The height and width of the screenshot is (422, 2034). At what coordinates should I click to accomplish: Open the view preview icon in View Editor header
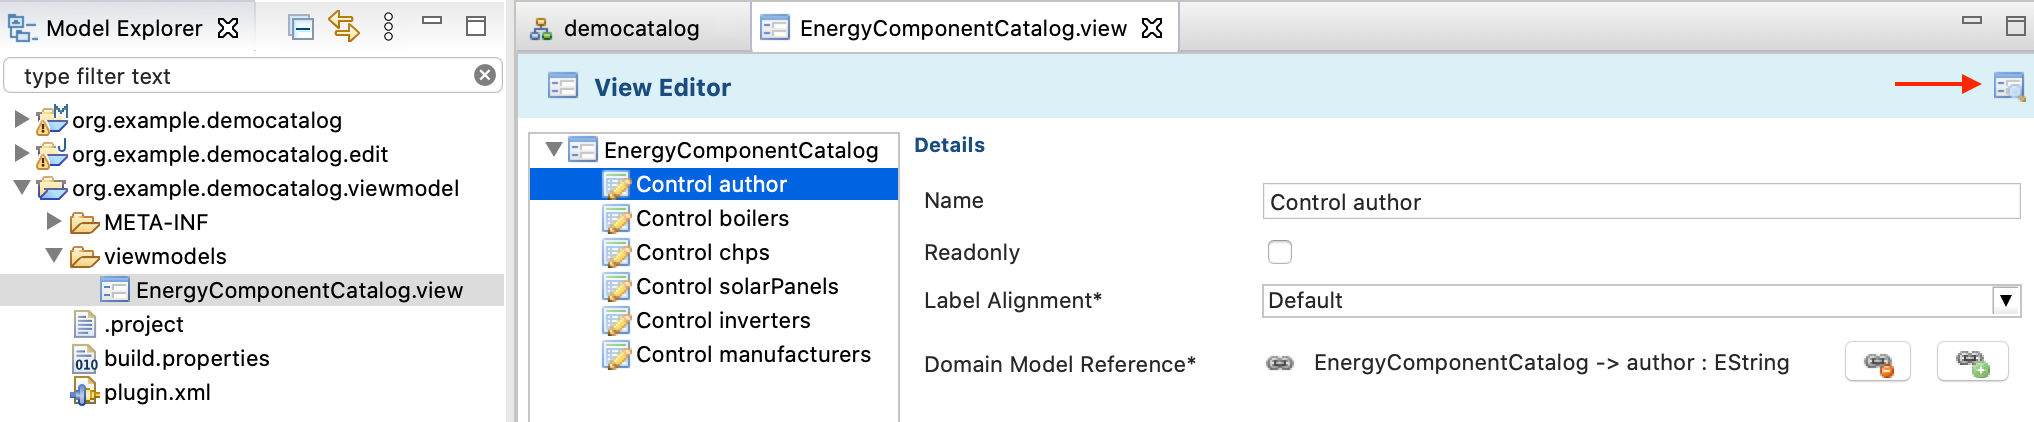pos(2009,87)
